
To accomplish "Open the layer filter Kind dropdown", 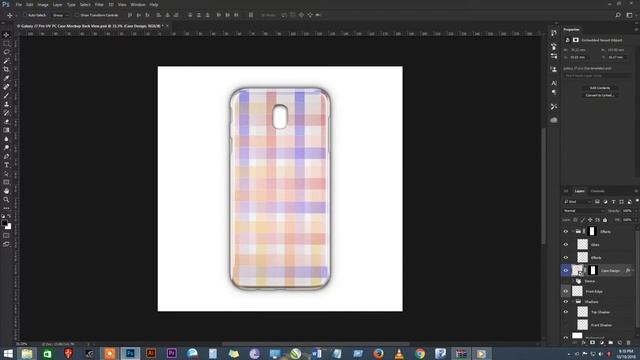I will coord(577,202).
